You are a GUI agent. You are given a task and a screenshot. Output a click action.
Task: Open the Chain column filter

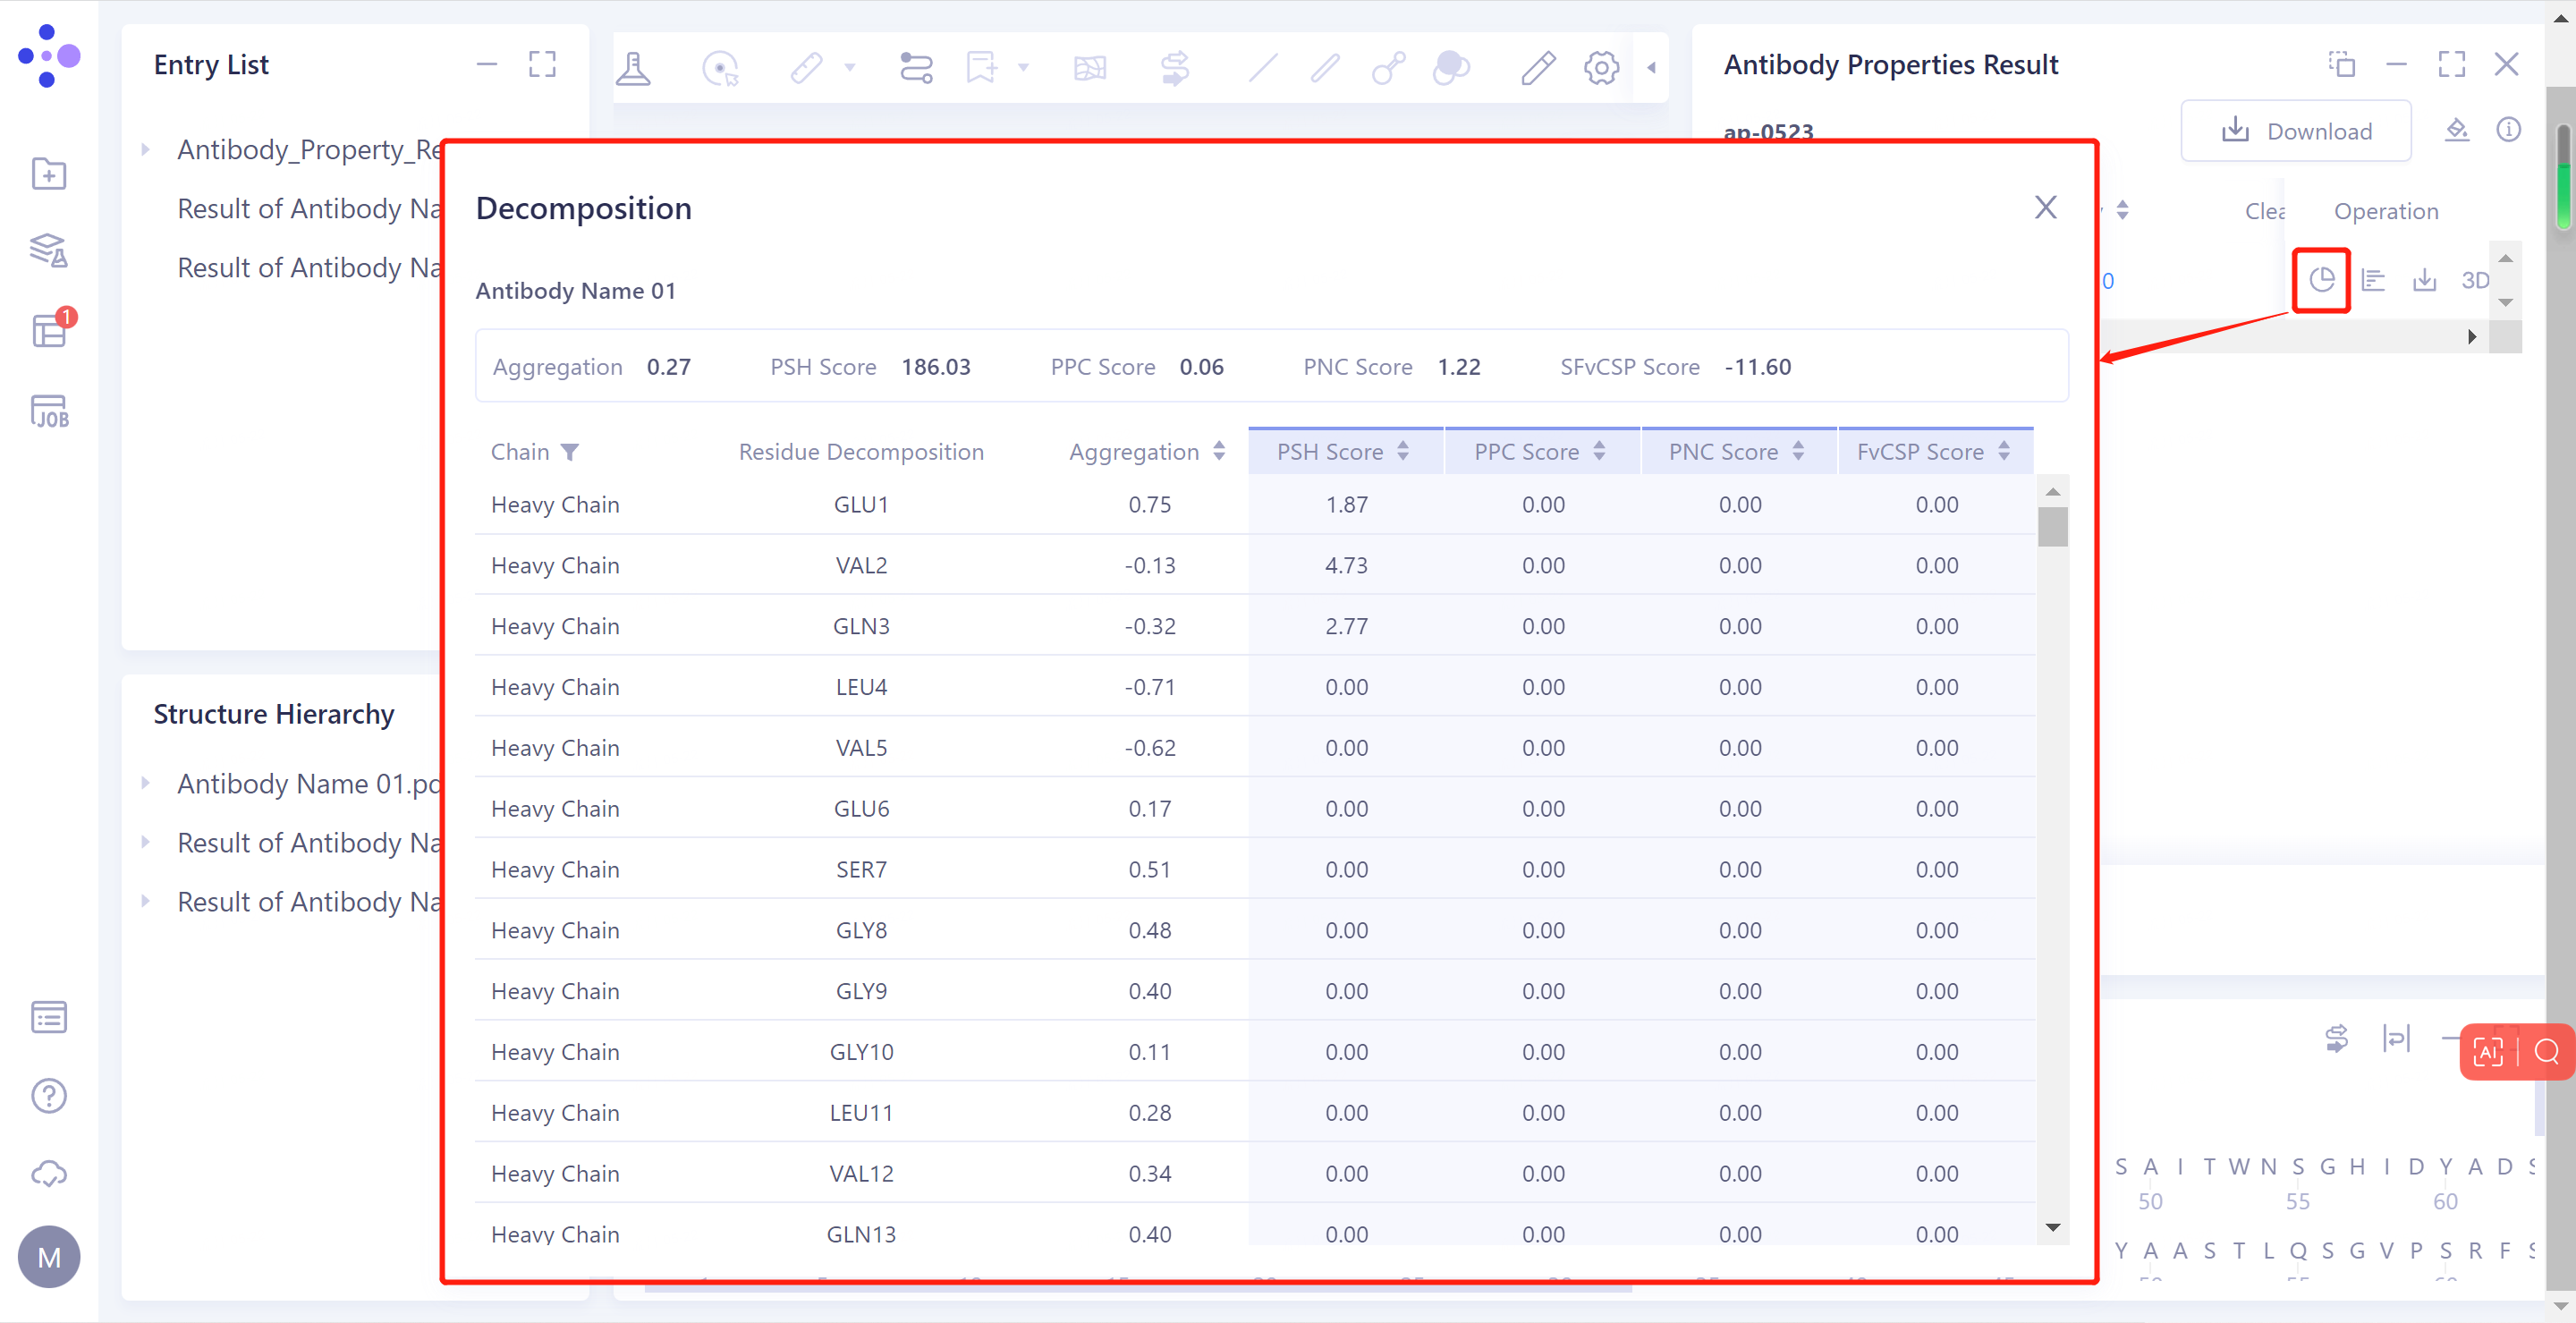coord(570,452)
